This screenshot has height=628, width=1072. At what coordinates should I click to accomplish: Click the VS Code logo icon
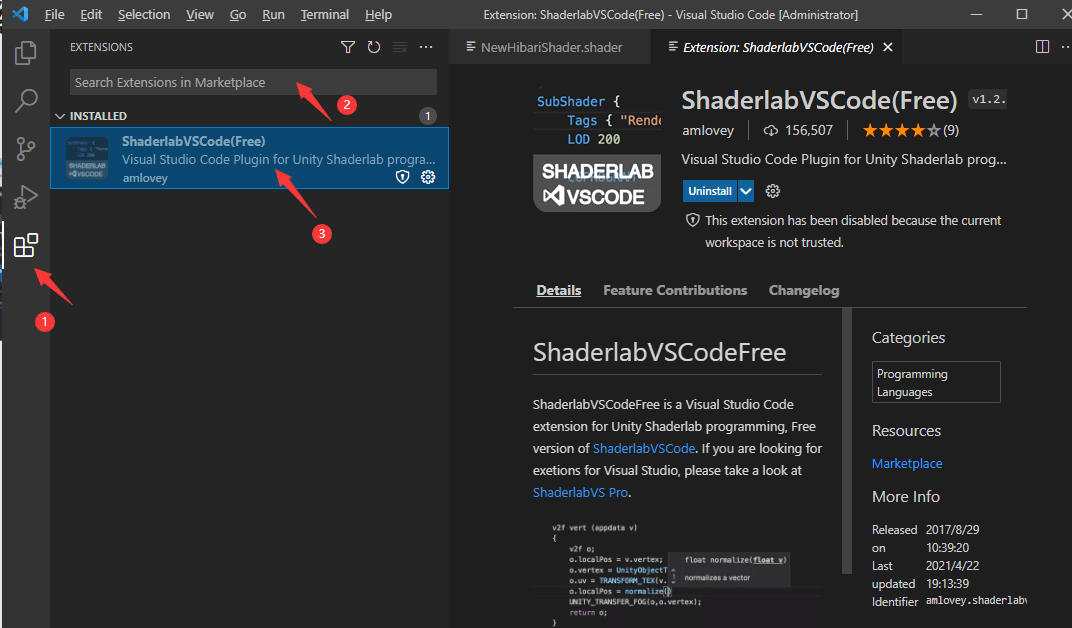tap(20, 14)
